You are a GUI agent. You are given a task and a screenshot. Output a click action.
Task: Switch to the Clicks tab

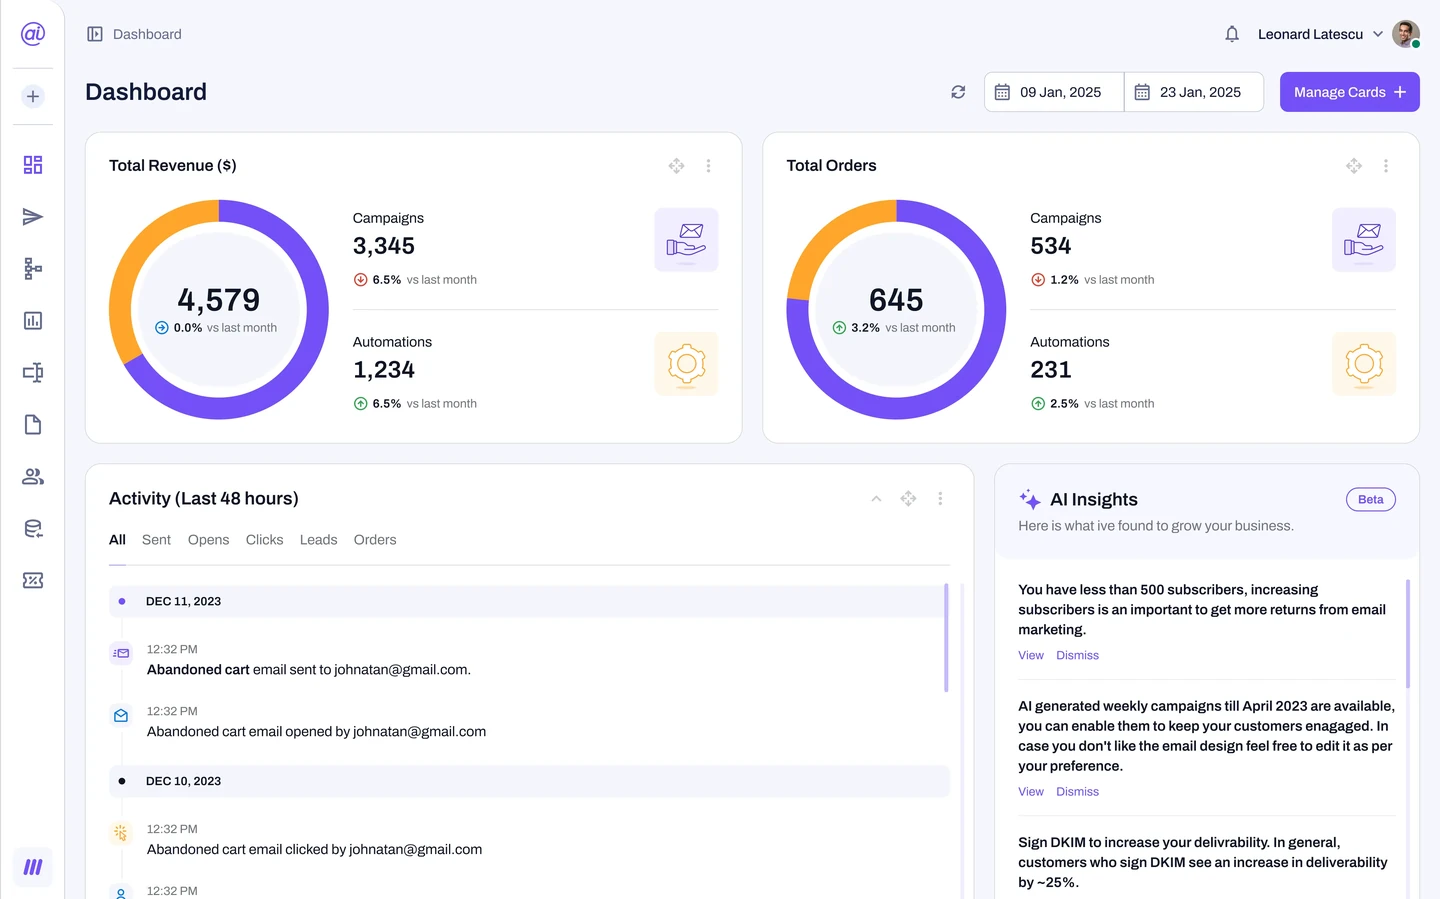point(264,540)
